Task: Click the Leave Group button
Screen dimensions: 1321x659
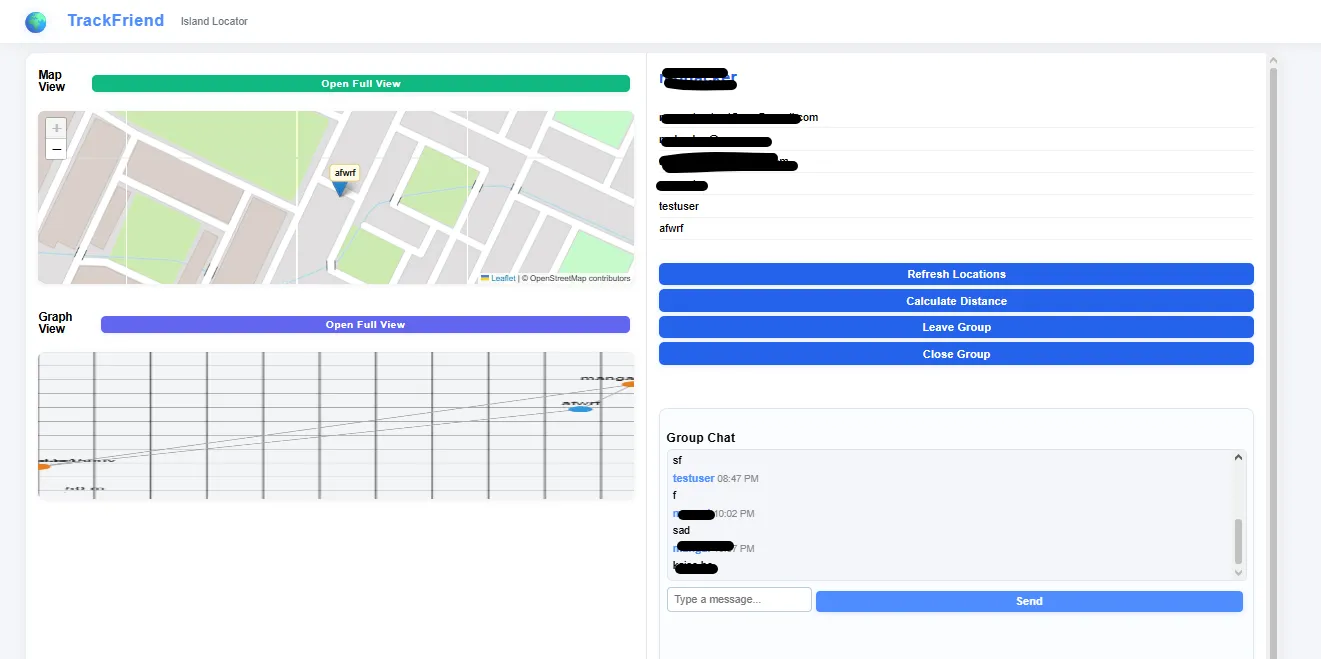Action: (956, 327)
